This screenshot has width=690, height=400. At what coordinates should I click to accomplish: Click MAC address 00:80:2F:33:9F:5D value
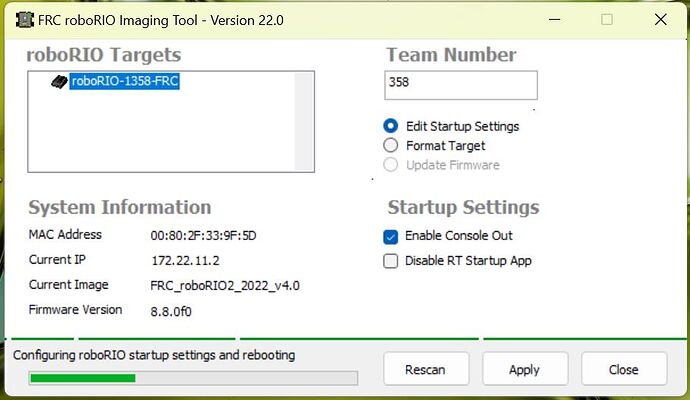click(x=203, y=235)
